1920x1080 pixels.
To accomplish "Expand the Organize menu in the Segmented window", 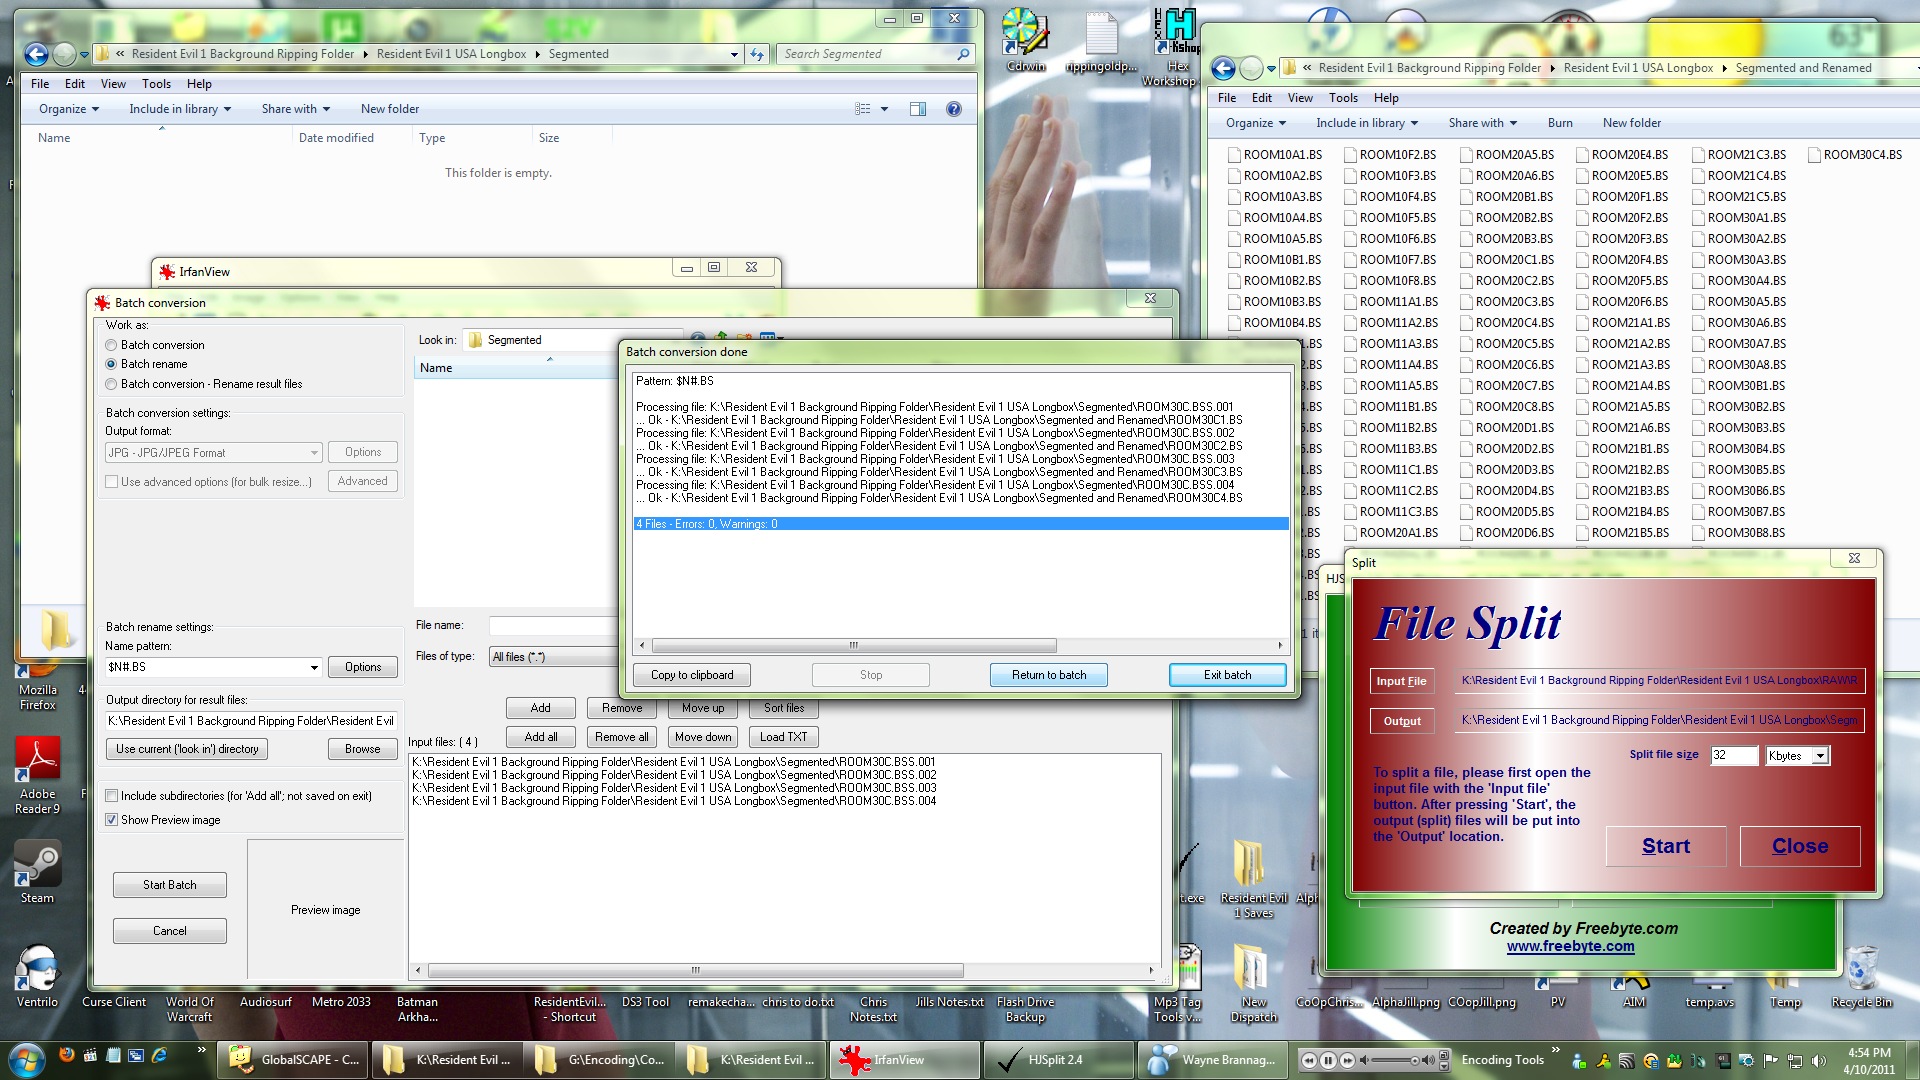I will pos(68,109).
